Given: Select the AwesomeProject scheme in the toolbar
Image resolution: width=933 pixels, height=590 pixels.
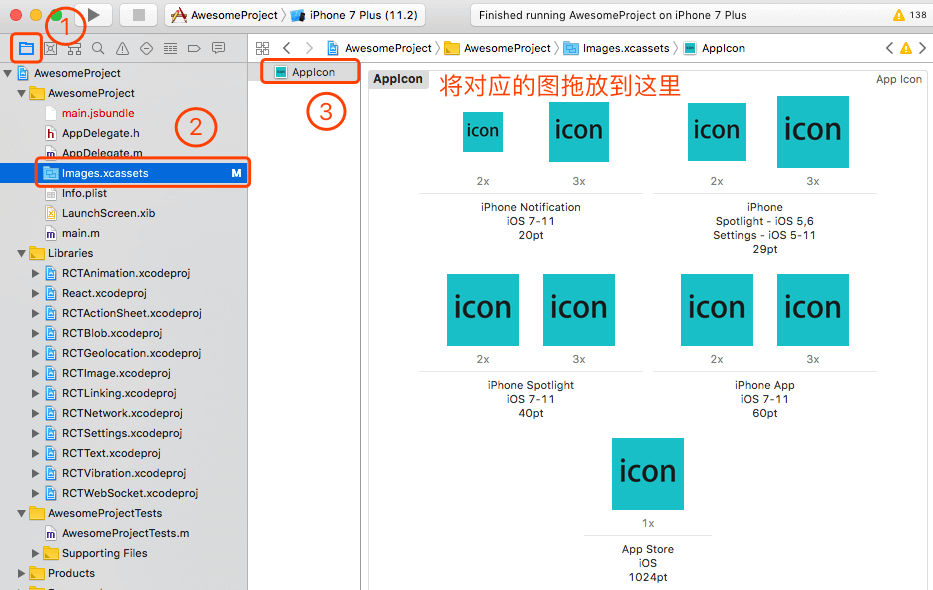Looking at the screenshot, I should (224, 15).
